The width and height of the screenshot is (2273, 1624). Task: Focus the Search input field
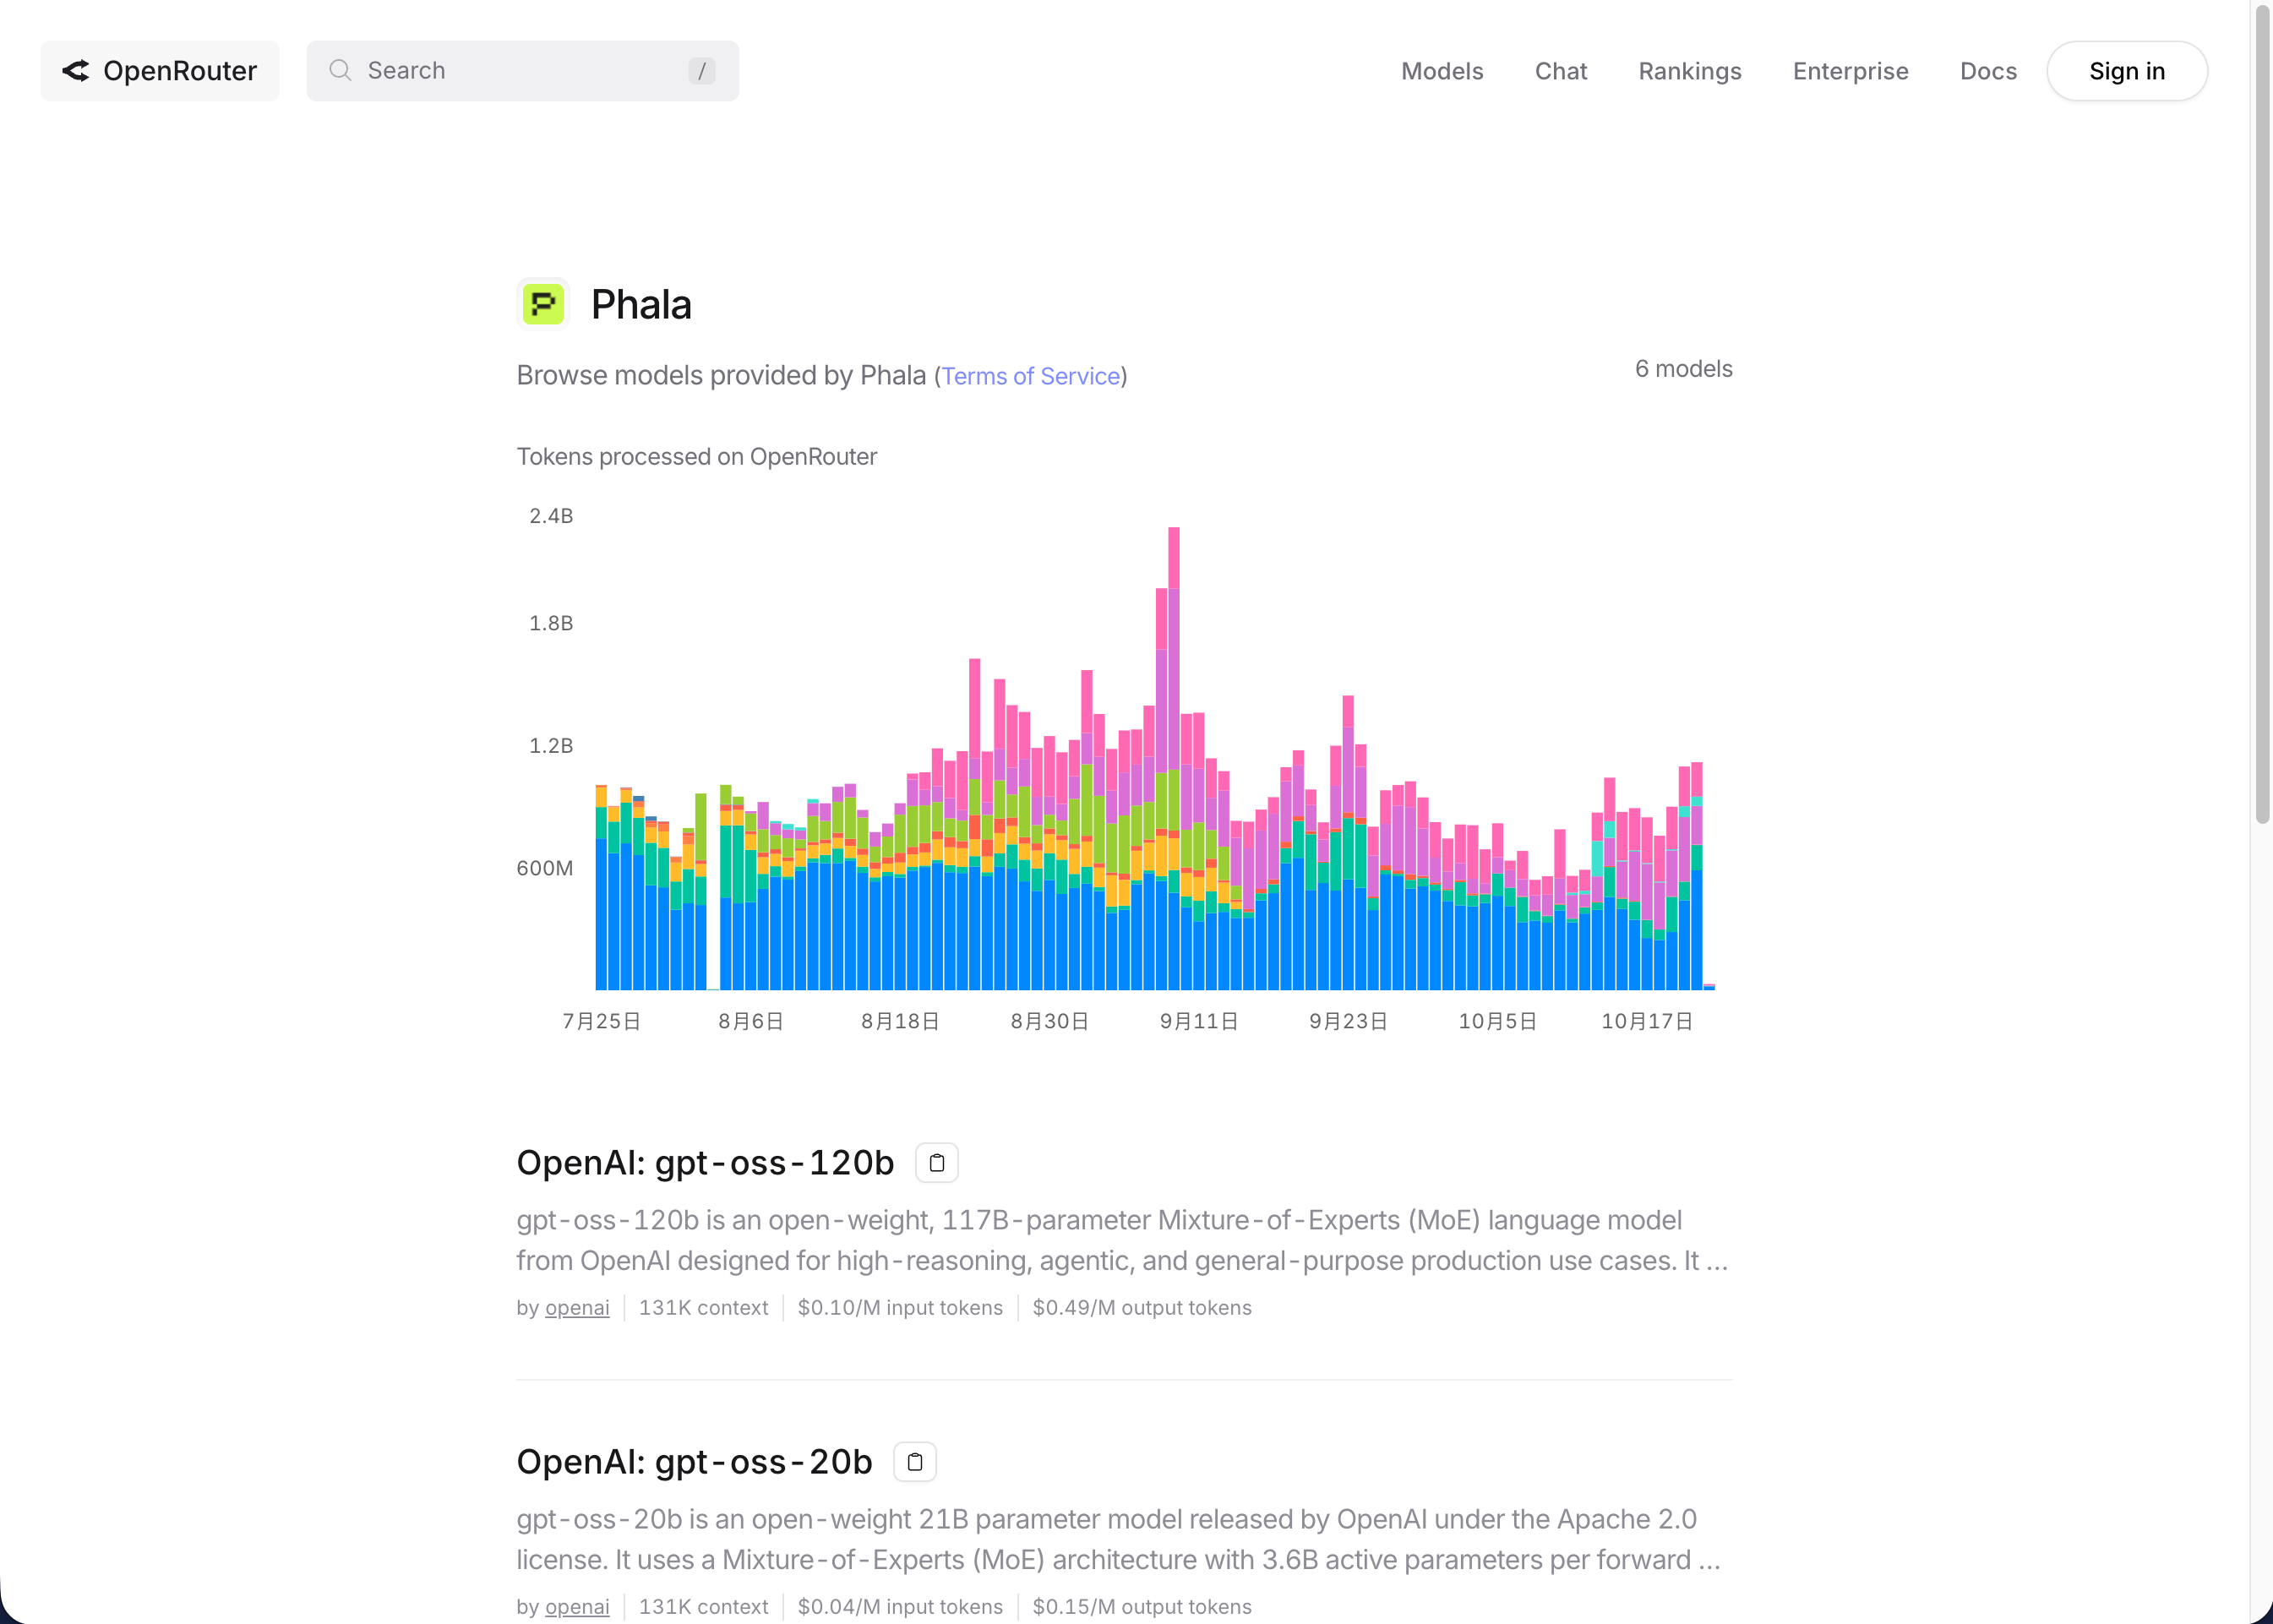(520, 71)
